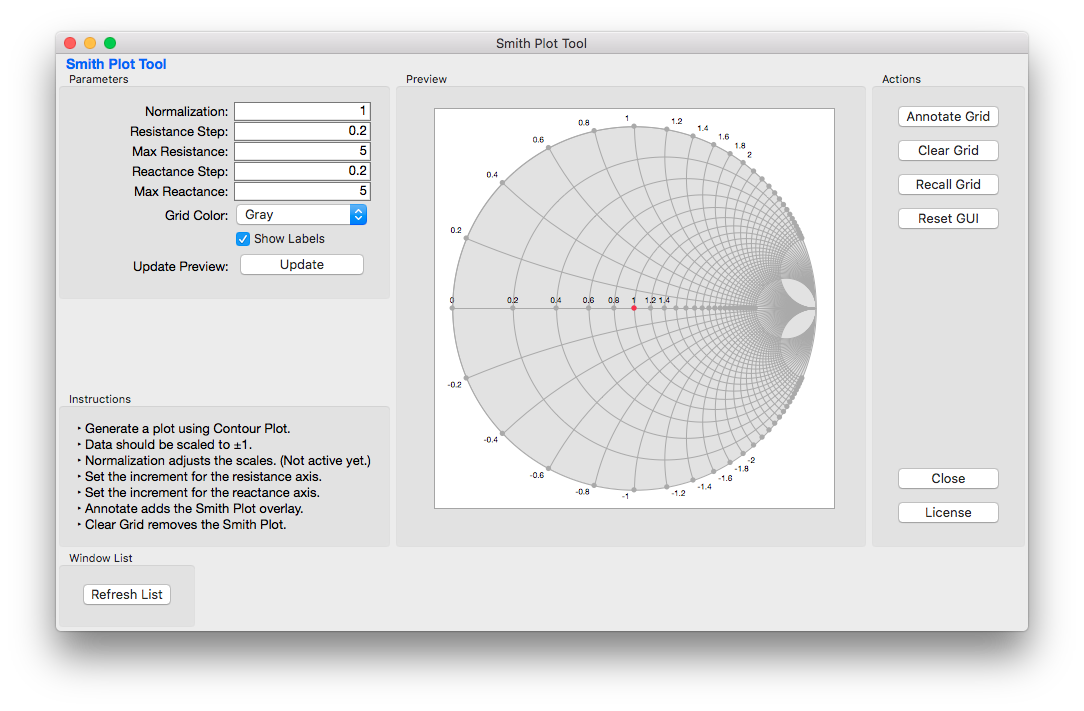
Task: Activate the Recall Grid action
Action: click(947, 184)
